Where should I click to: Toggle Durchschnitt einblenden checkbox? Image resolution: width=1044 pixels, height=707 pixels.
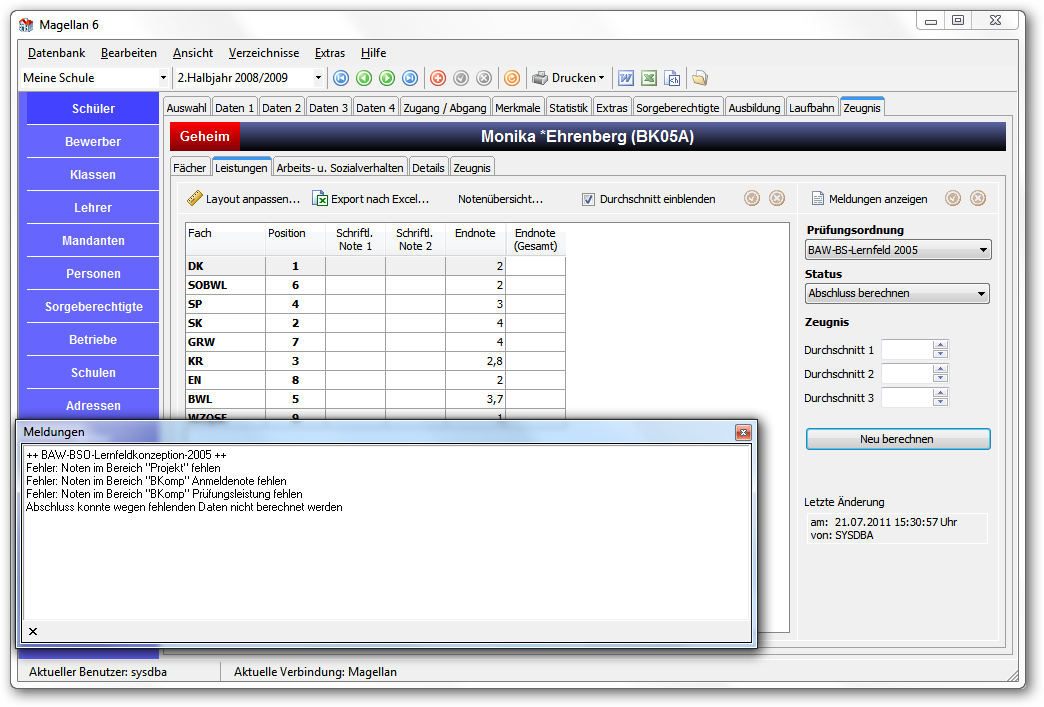pyautogui.click(x=589, y=199)
